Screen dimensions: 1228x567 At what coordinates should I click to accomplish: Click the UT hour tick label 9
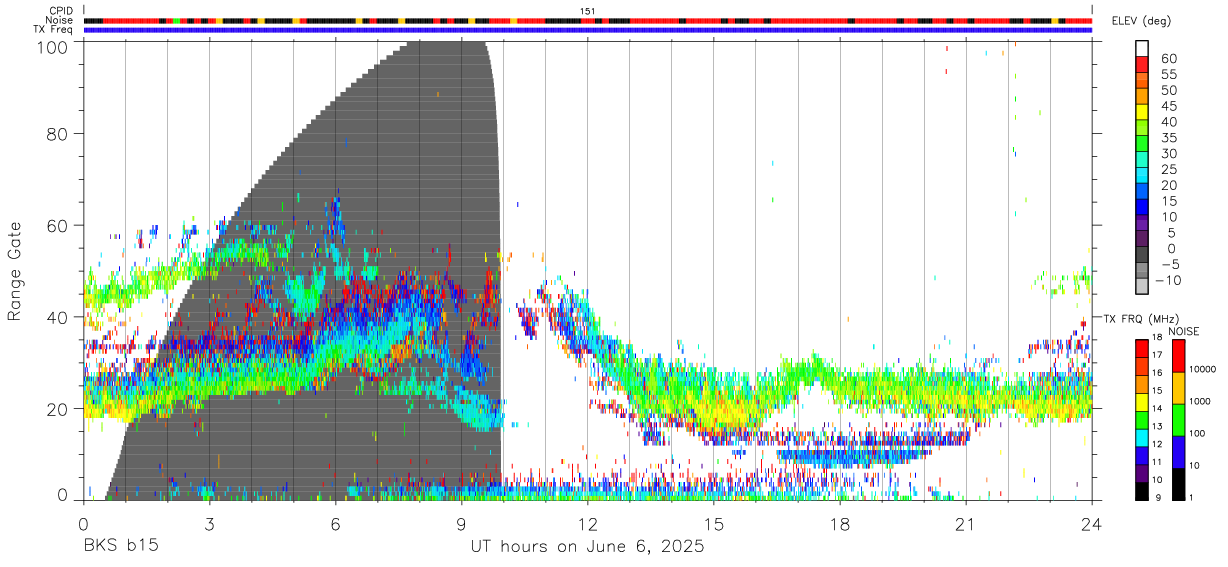click(462, 522)
